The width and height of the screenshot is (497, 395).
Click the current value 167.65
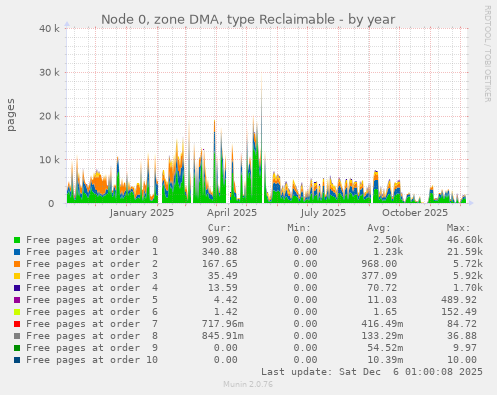(x=220, y=264)
